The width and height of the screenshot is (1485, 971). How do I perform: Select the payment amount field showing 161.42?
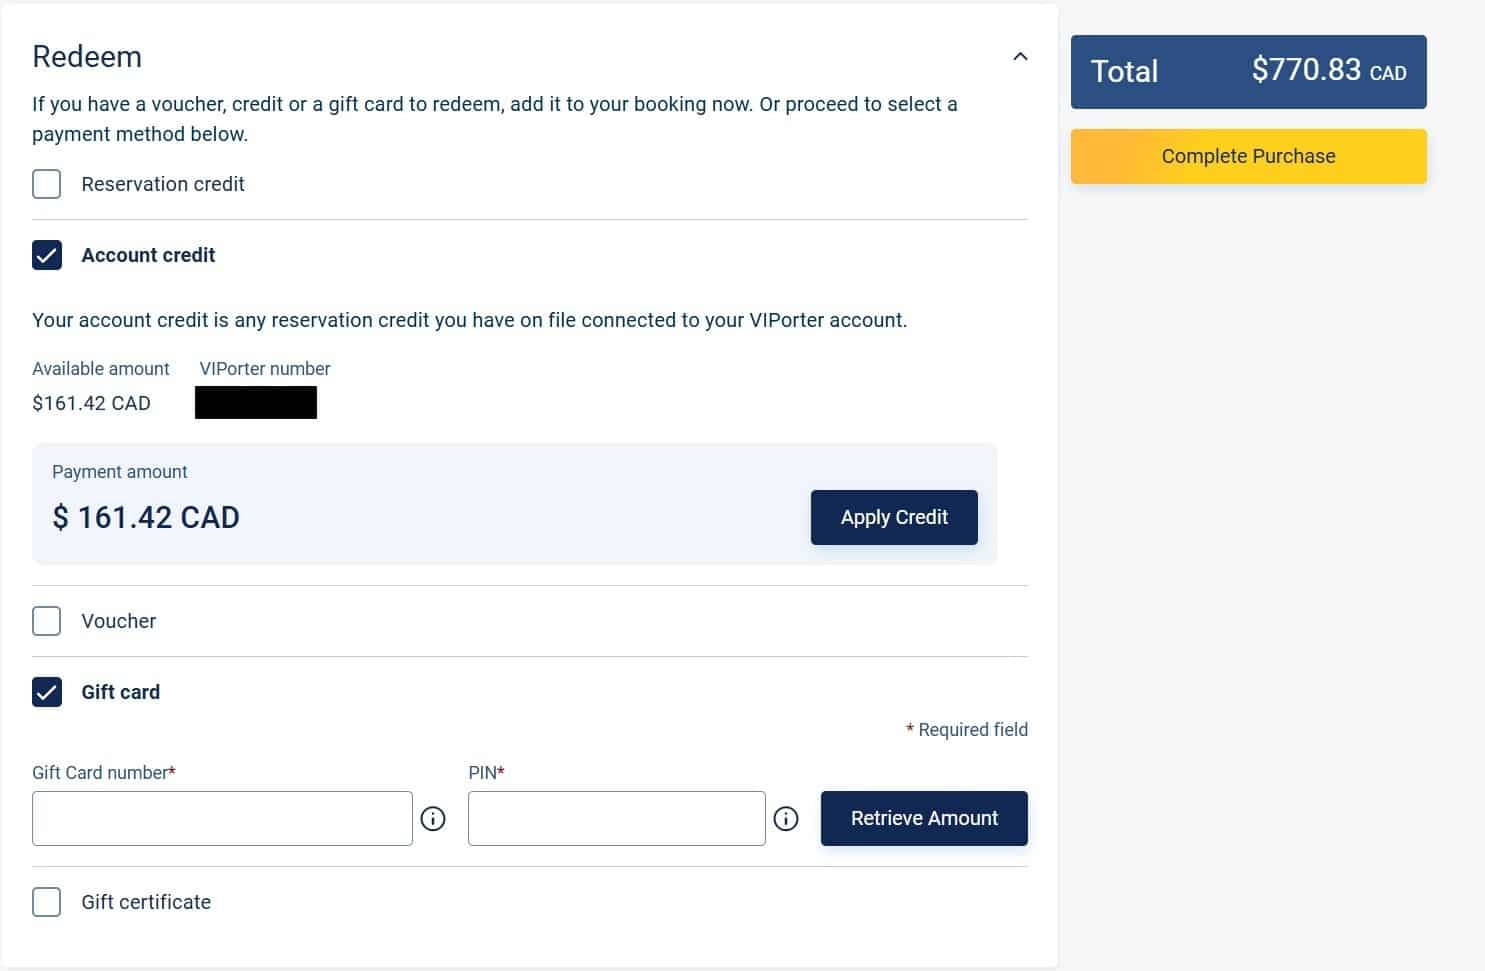pos(146,517)
